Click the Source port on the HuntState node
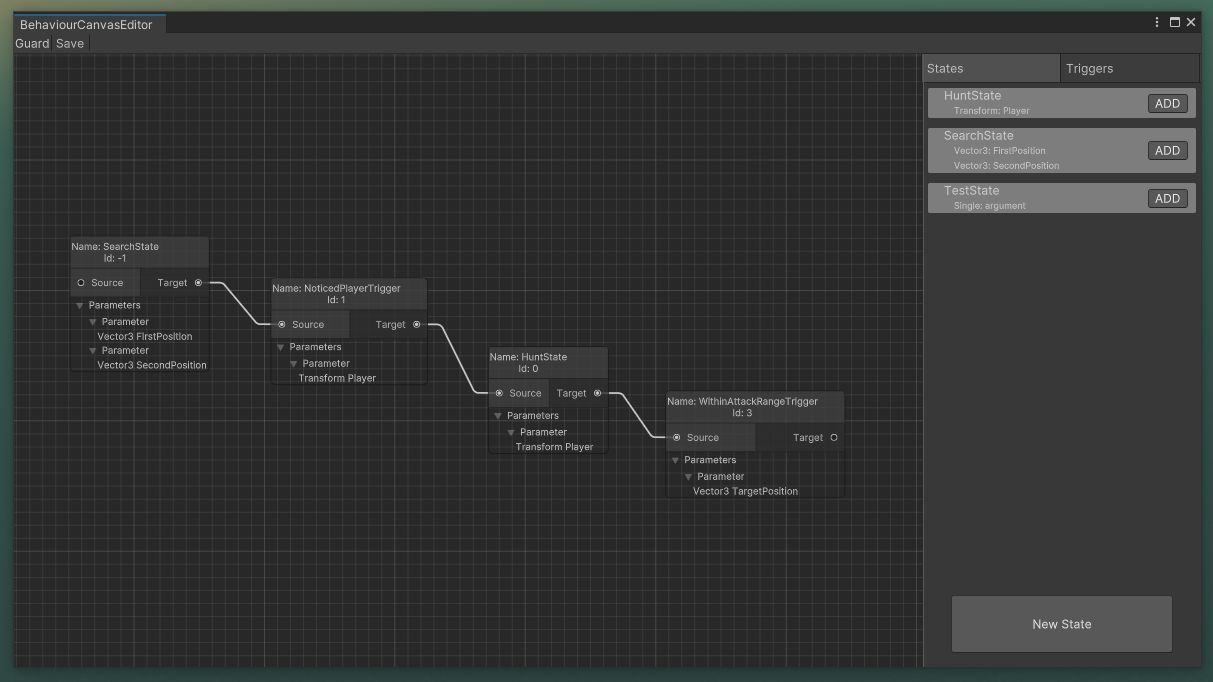Screen dimensions: 1213x682 (499, 393)
